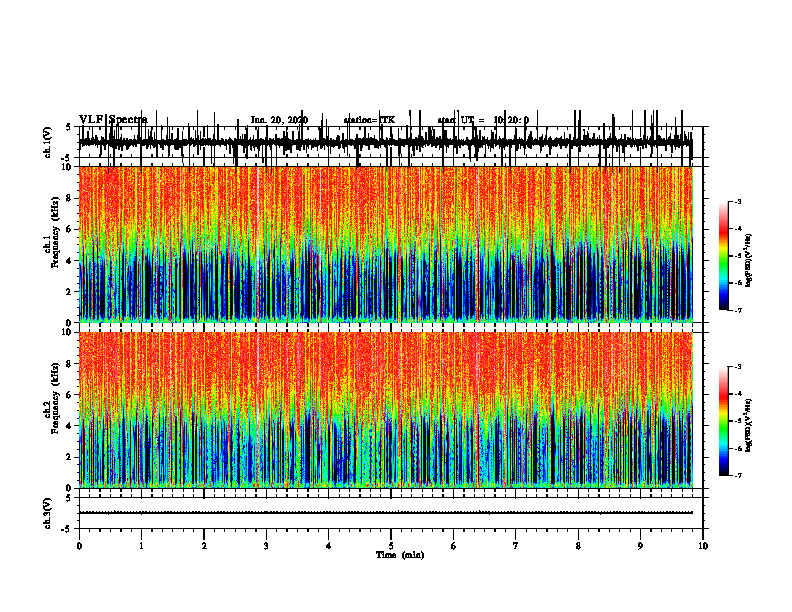Click the "ch.1(V)" waveform axis label
This screenshot has height=612, width=792.
[48, 142]
